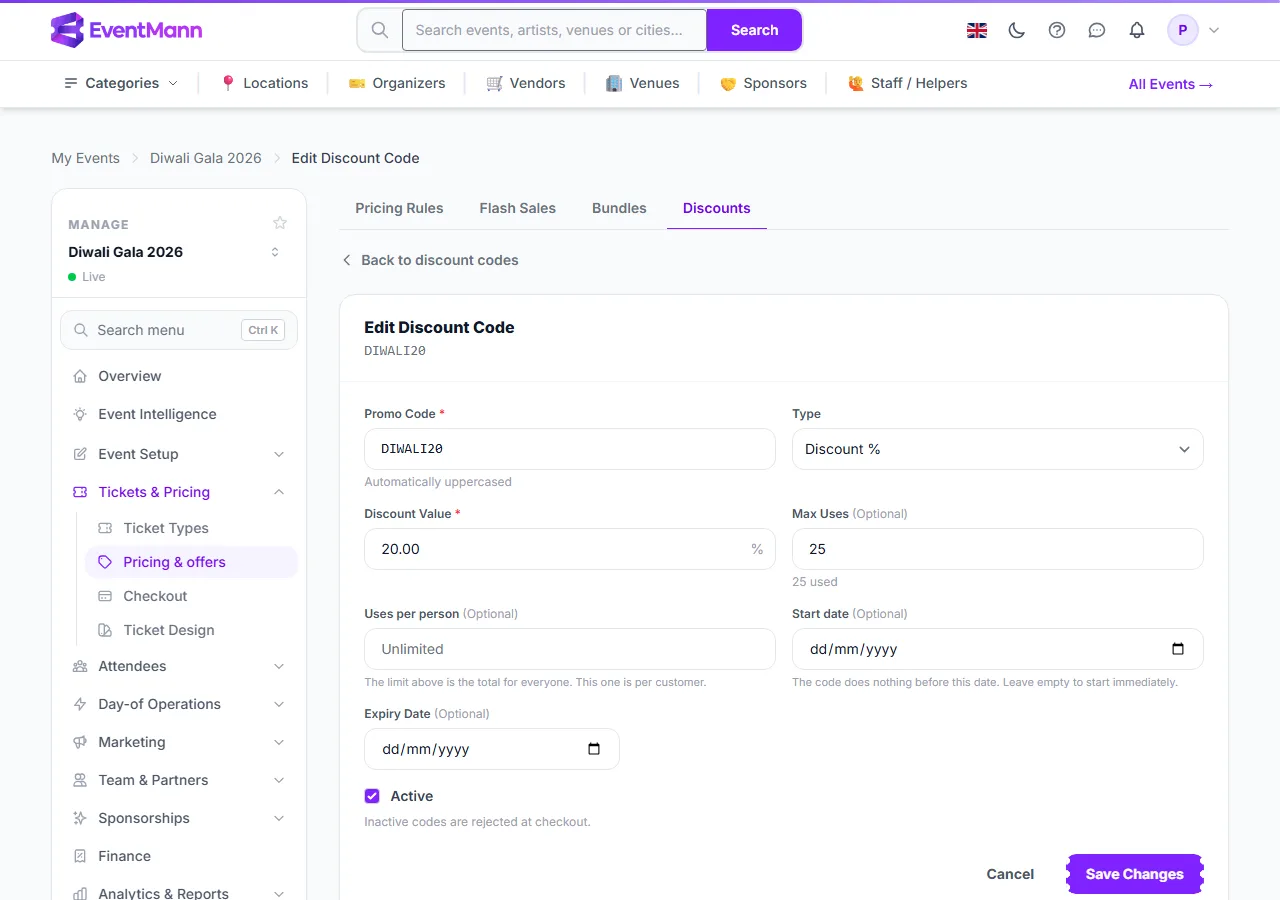Open the chat messages icon

1097,30
